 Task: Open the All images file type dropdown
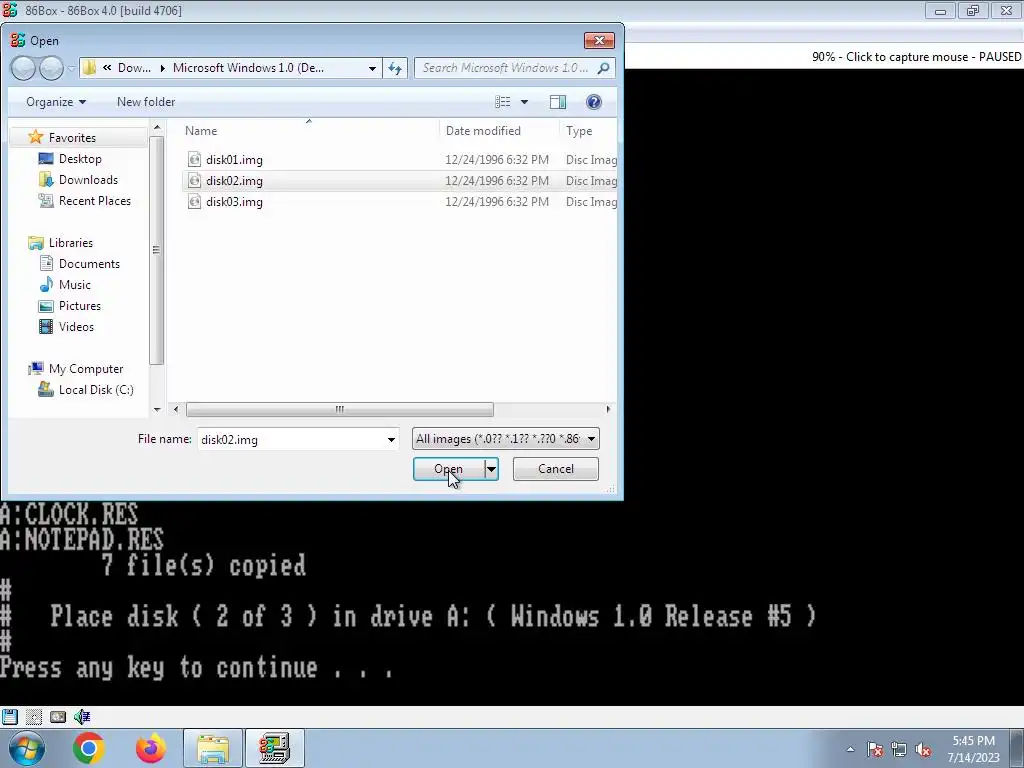tap(505, 439)
